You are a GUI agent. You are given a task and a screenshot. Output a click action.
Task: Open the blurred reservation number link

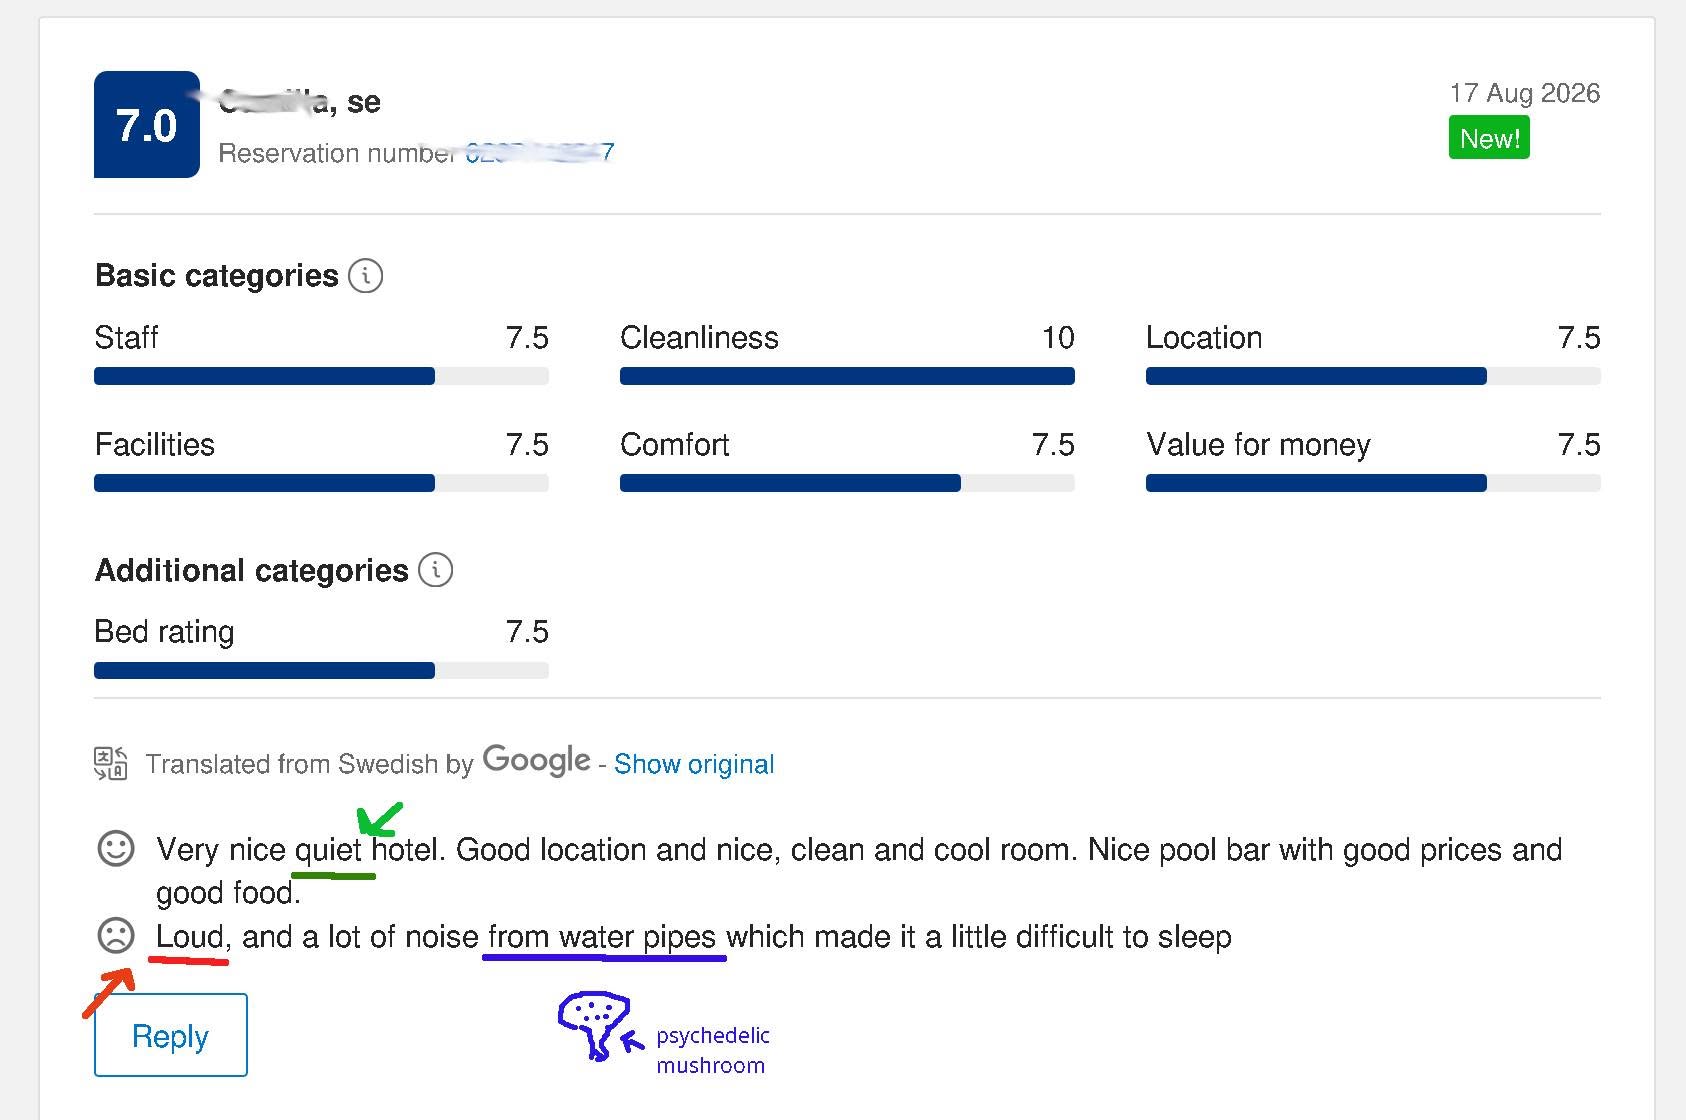pos(540,153)
